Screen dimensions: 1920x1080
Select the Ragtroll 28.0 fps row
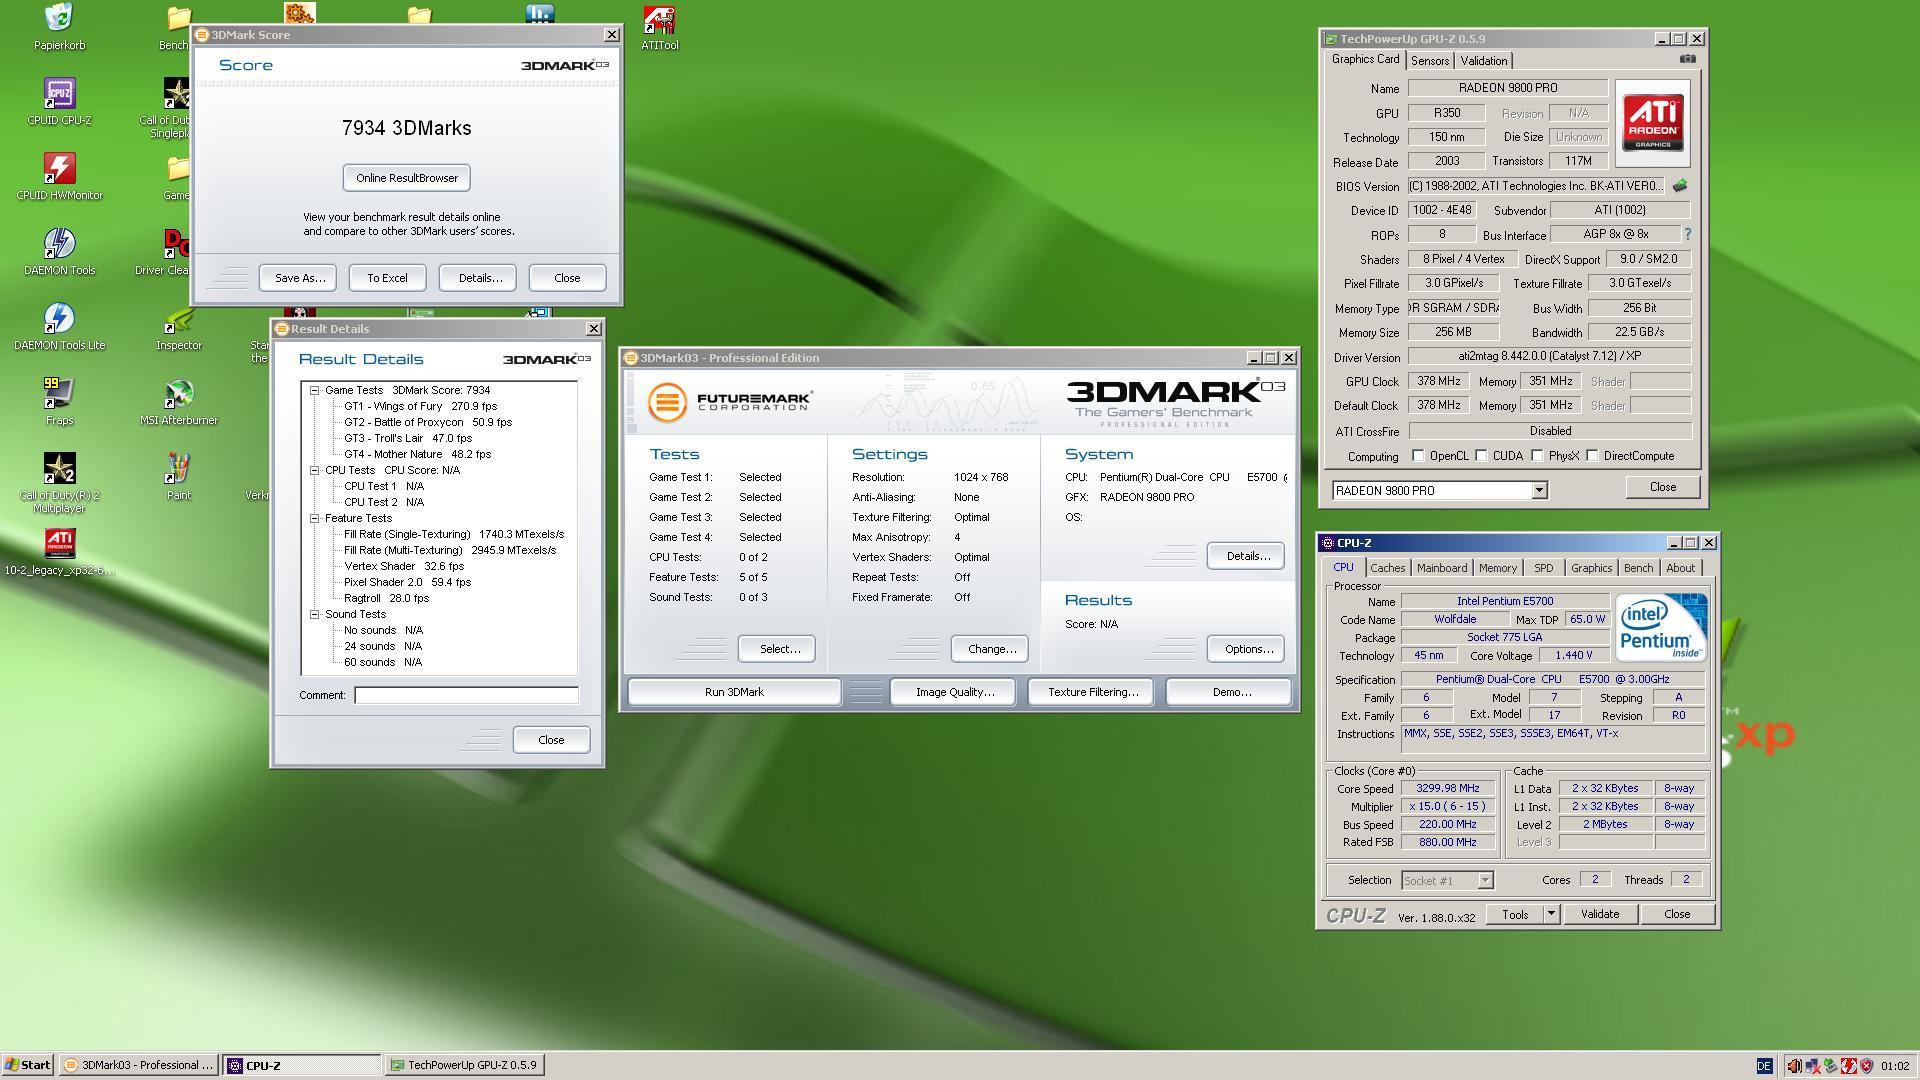click(x=386, y=598)
